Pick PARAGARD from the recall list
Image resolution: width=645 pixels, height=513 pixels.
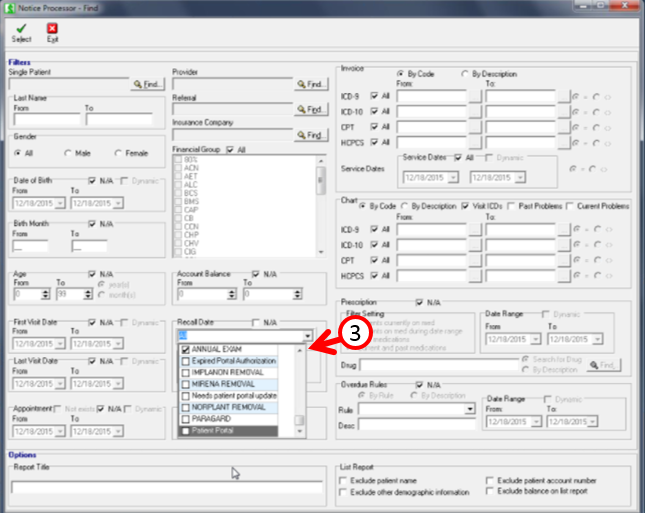click(x=185, y=419)
